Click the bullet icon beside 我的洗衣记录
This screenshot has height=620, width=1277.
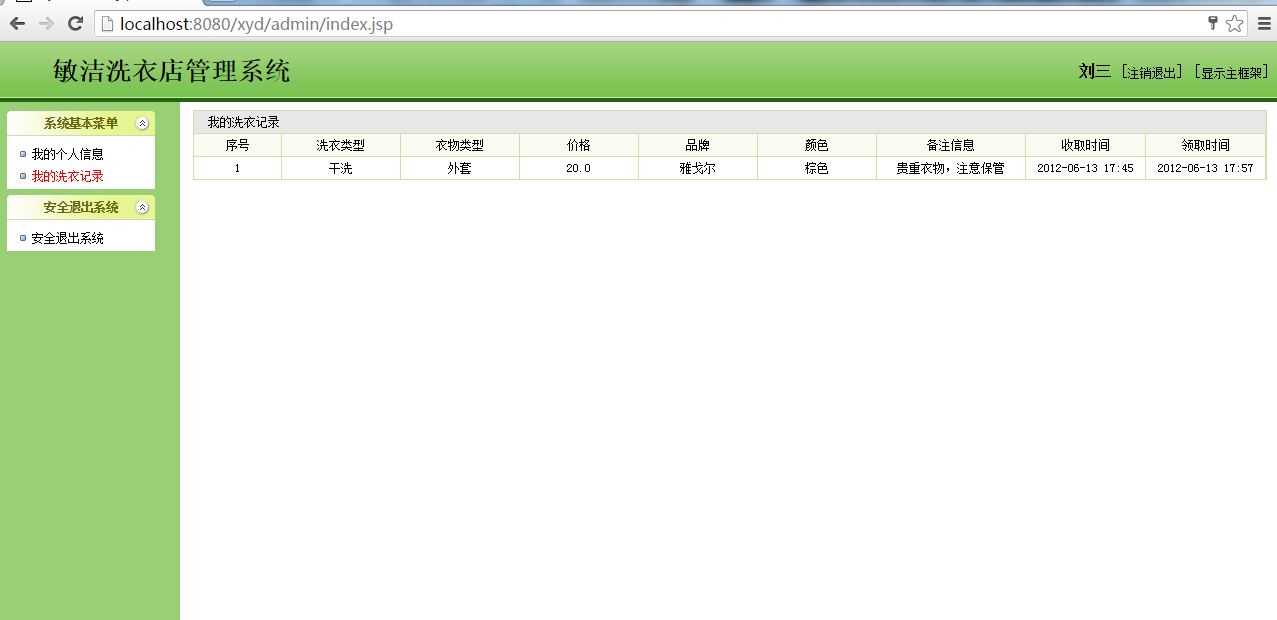pyautogui.click(x=23, y=176)
